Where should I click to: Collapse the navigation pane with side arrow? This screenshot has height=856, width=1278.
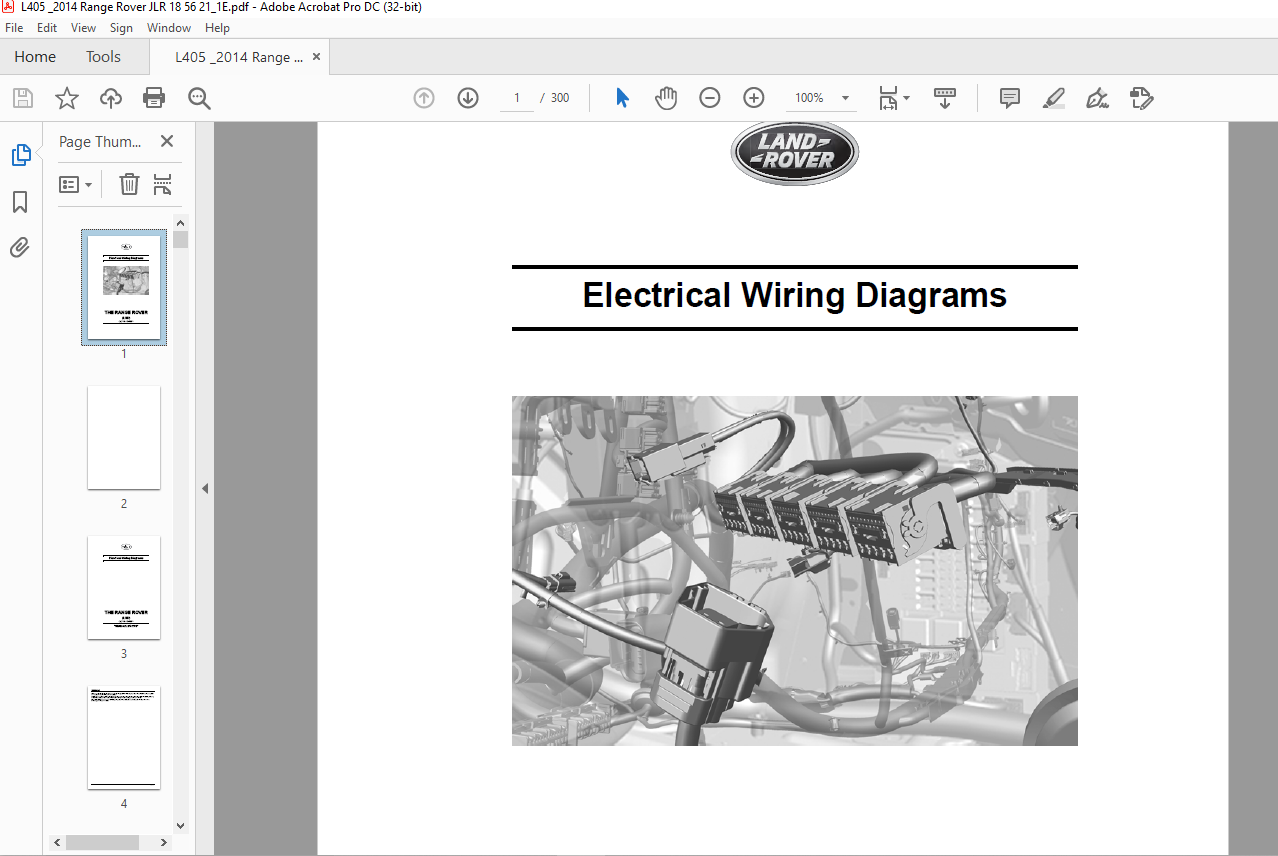(x=205, y=489)
